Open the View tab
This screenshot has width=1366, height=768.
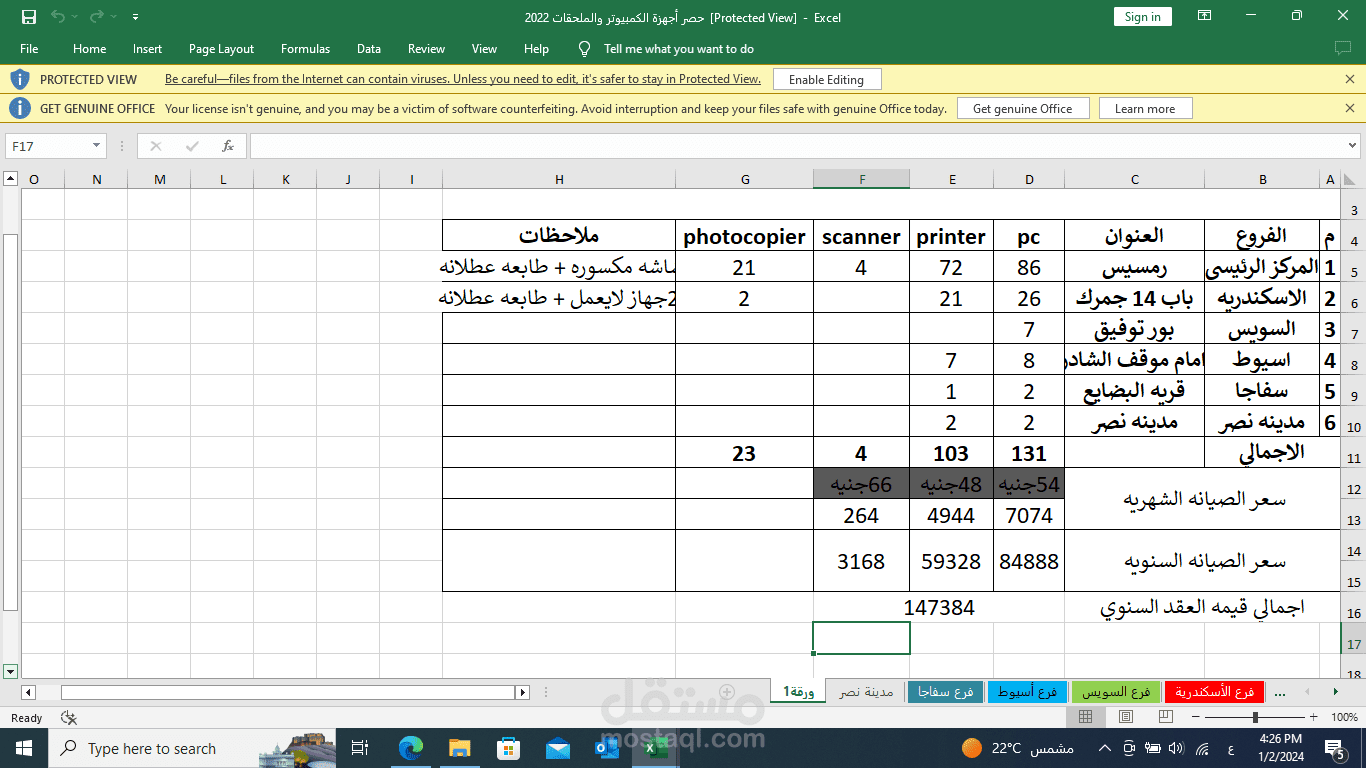[484, 49]
